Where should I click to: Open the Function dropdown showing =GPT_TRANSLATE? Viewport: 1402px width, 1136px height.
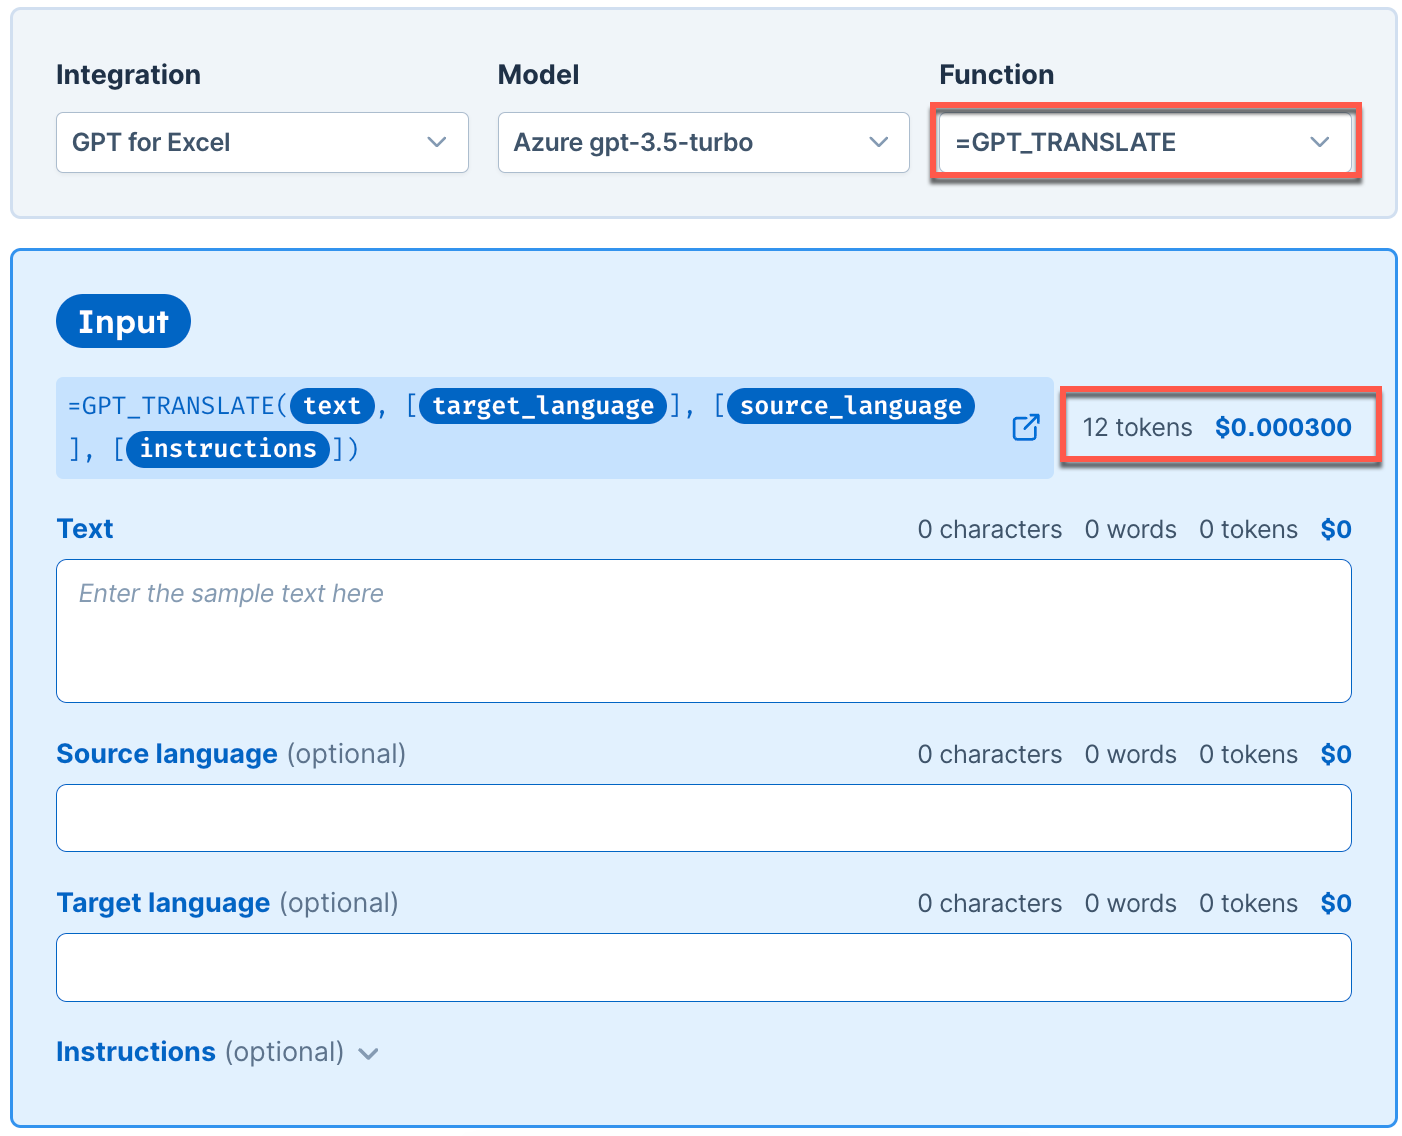[x=1145, y=142]
